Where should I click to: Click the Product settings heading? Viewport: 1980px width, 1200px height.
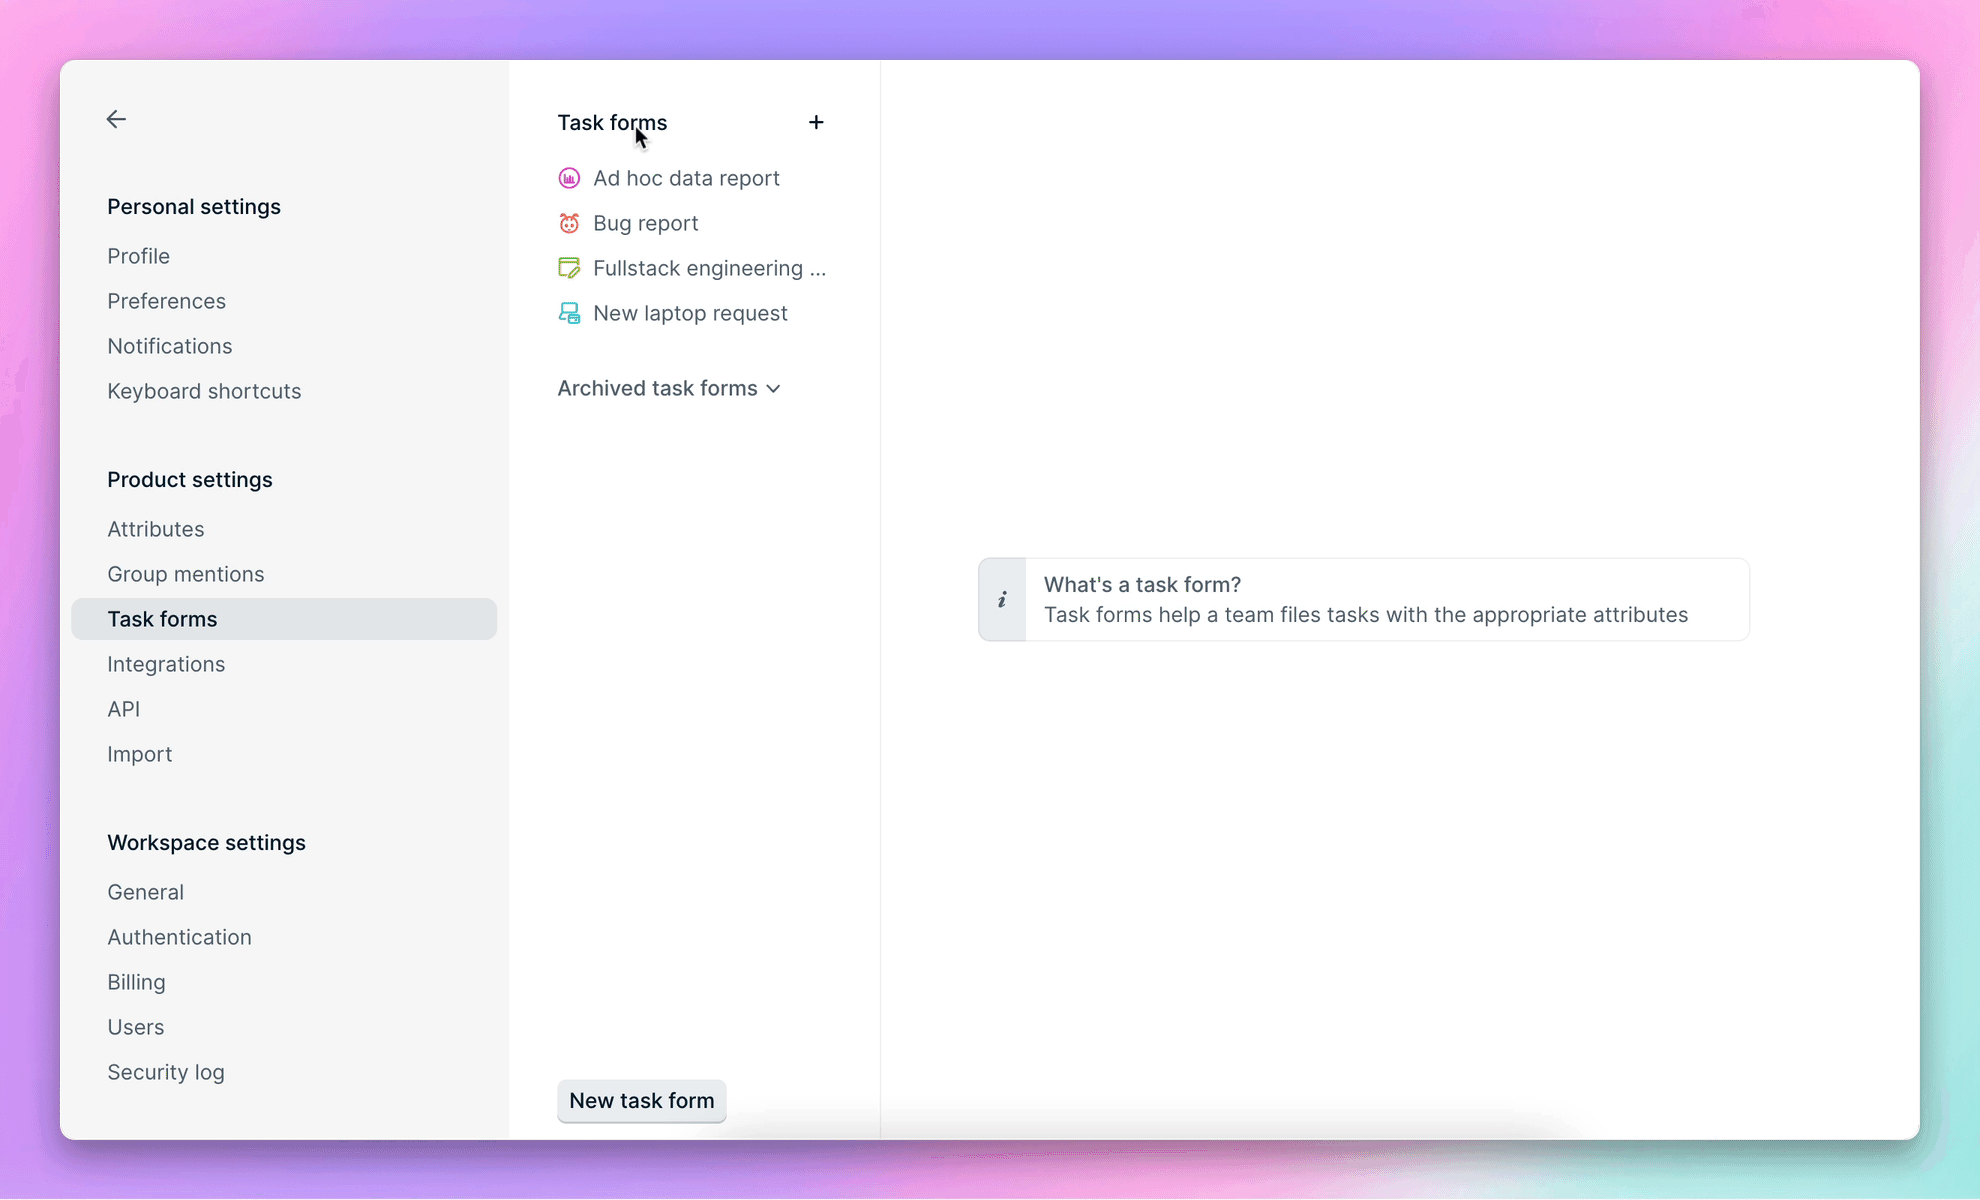click(190, 479)
